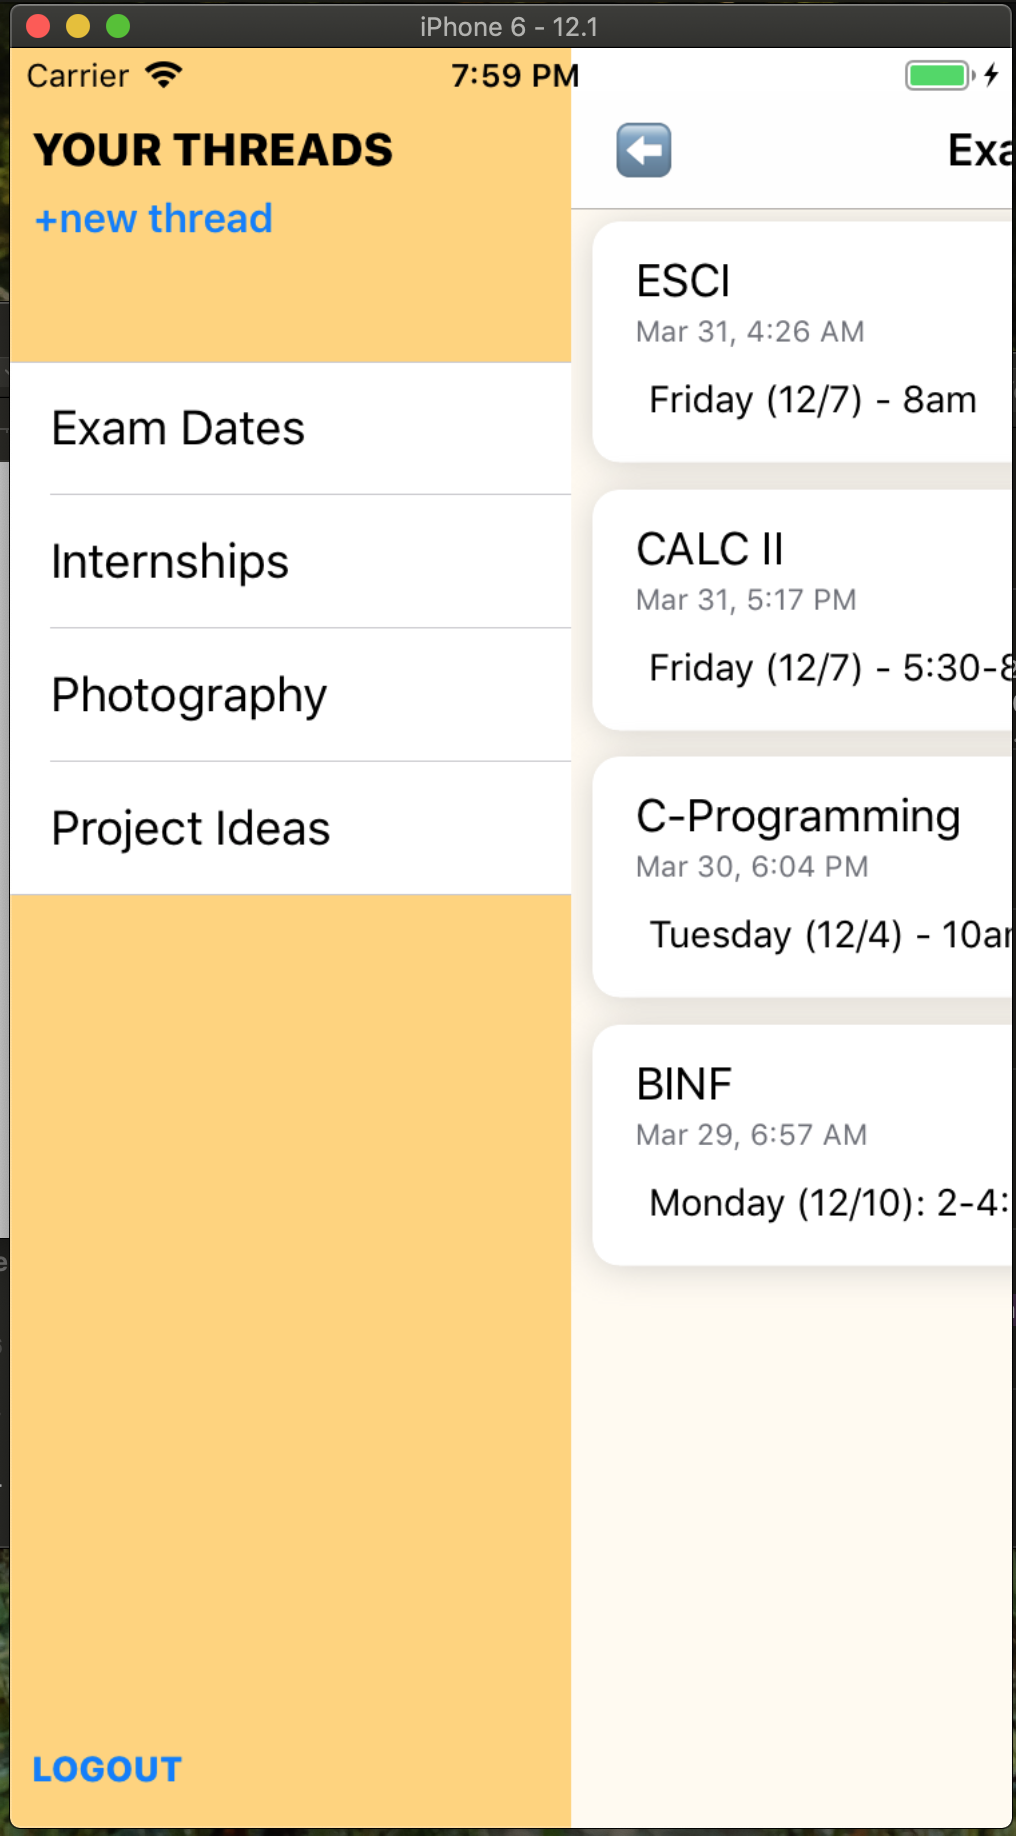The height and width of the screenshot is (1836, 1016).
Task: Open the ESCI post card
Action: coord(803,342)
